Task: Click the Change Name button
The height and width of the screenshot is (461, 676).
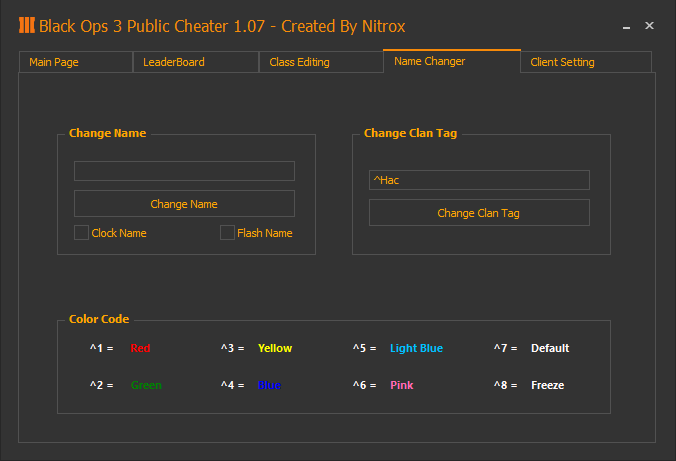Action: click(x=185, y=204)
